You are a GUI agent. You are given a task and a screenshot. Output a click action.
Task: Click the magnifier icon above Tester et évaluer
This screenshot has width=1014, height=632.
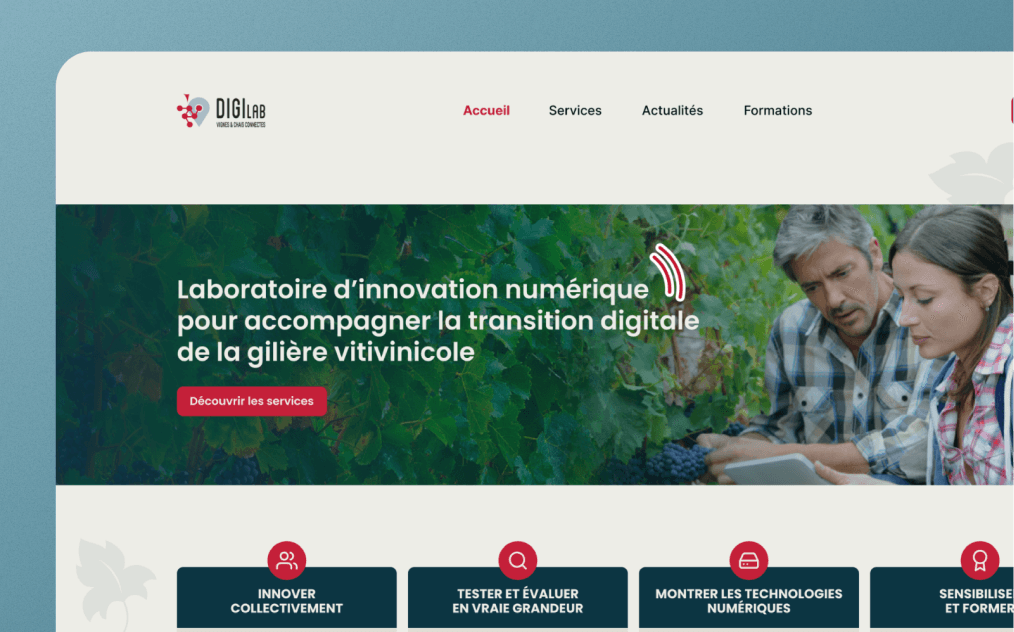pyautogui.click(x=517, y=560)
